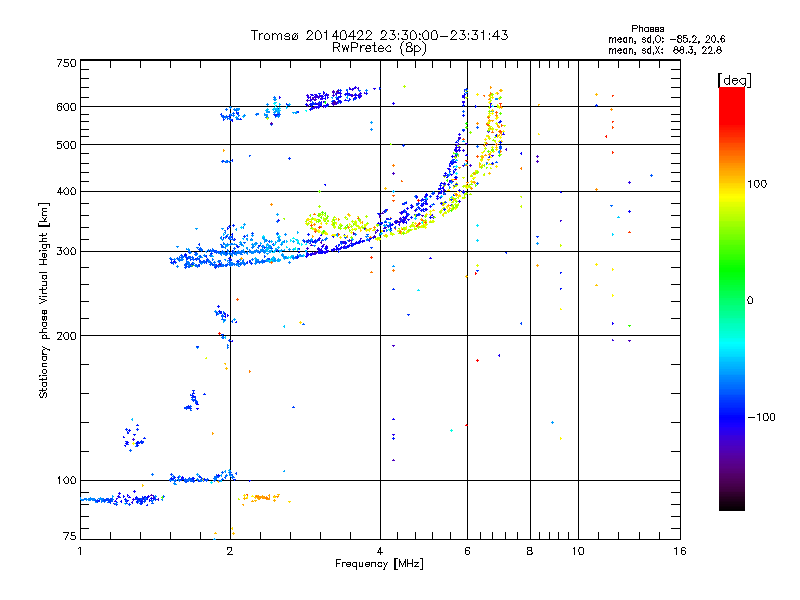Viewport: 800px width, 600px height.
Task: Click the x-axis tick label '1'
Action: (x=80, y=552)
